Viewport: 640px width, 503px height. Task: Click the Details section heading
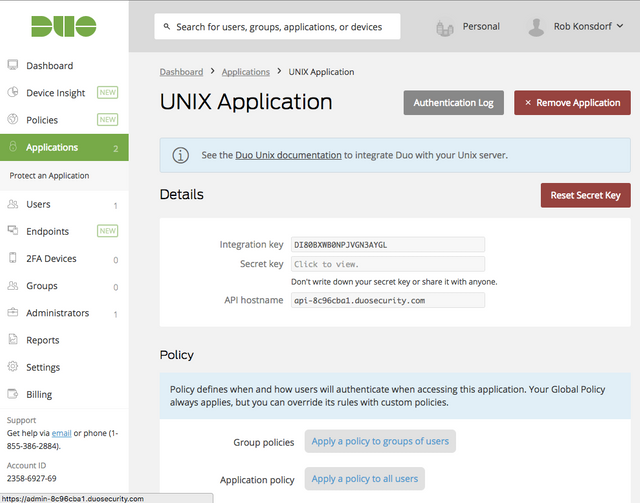point(182,194)
